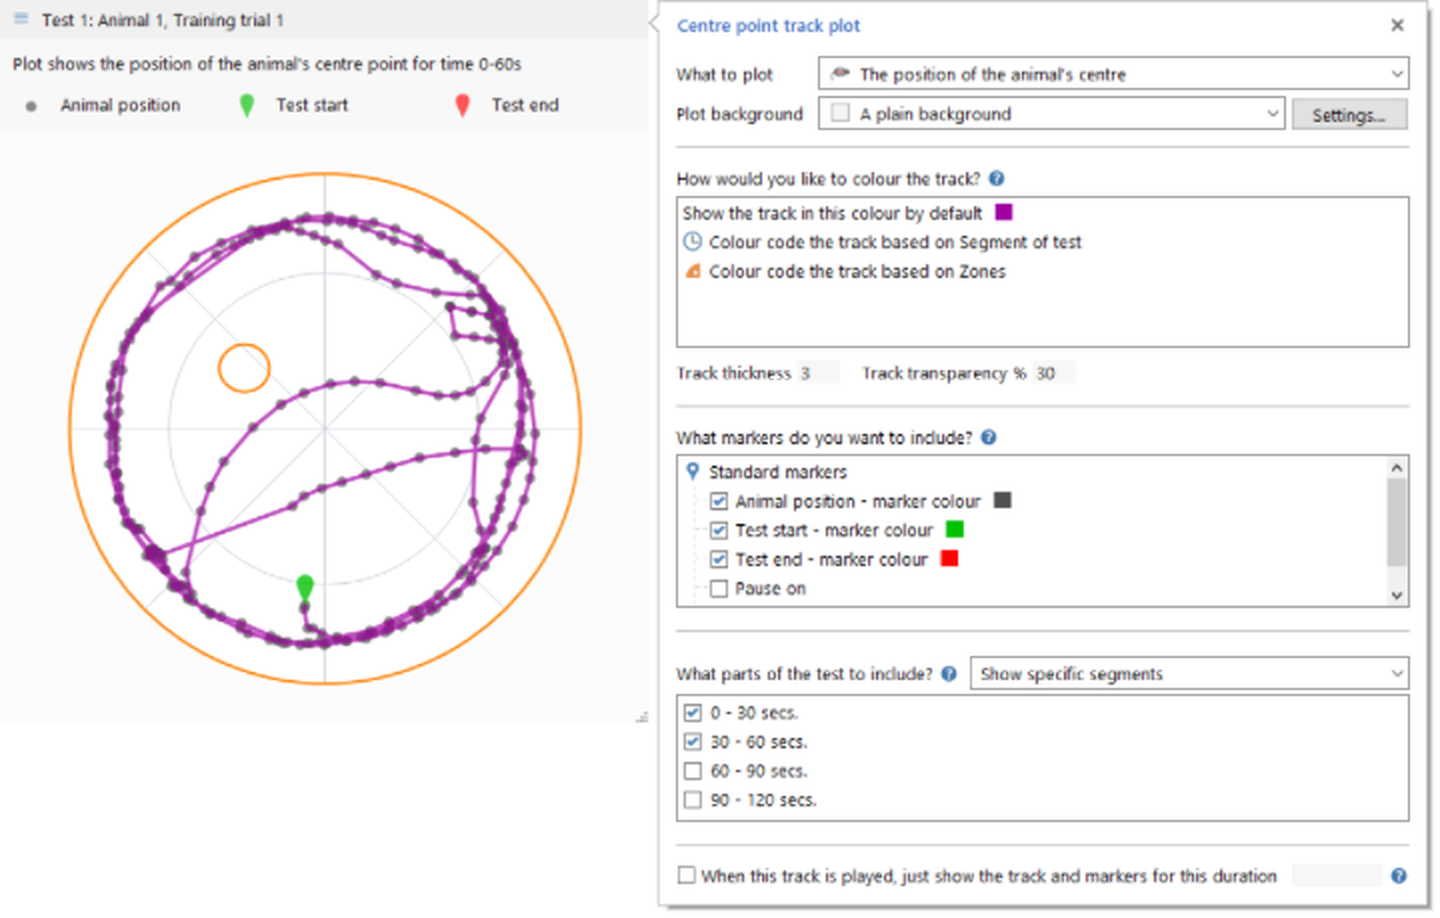Close the Centre point track plot panel
The image size is (1440, 918).
(x=1397, y=26)
